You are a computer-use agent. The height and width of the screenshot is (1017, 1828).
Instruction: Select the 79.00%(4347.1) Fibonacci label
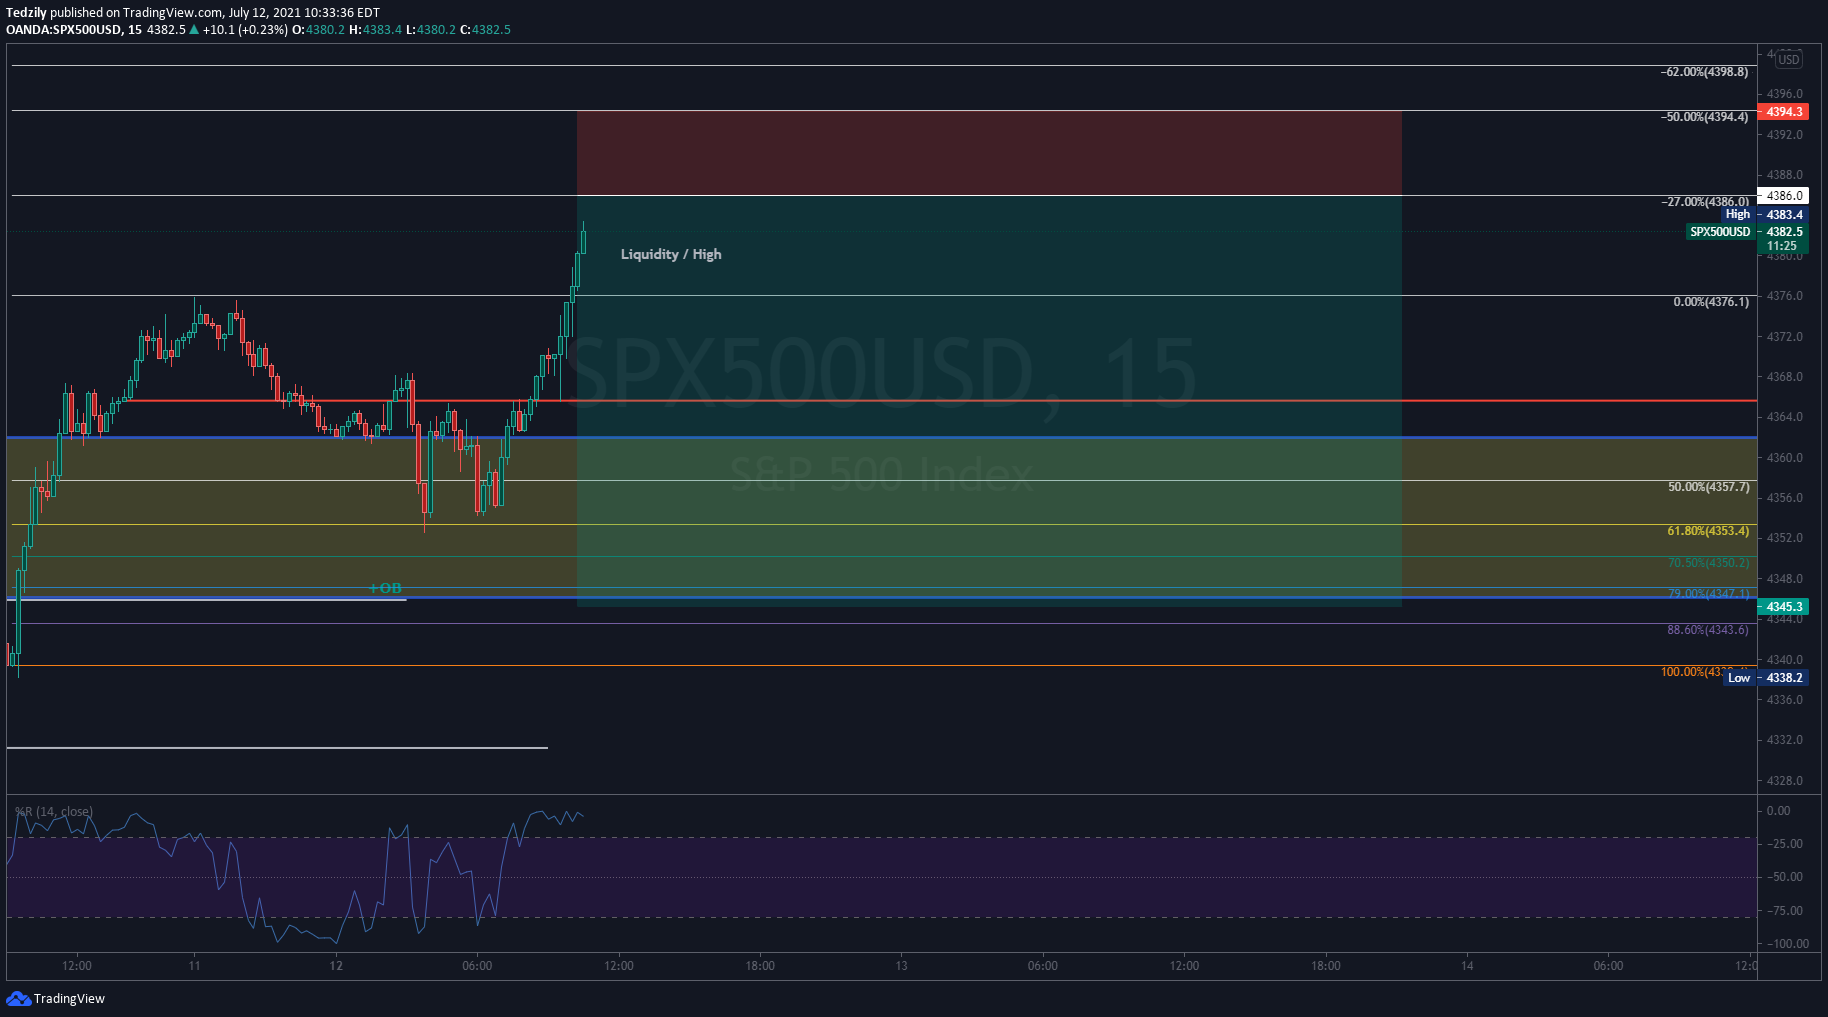pos(1709,593)
